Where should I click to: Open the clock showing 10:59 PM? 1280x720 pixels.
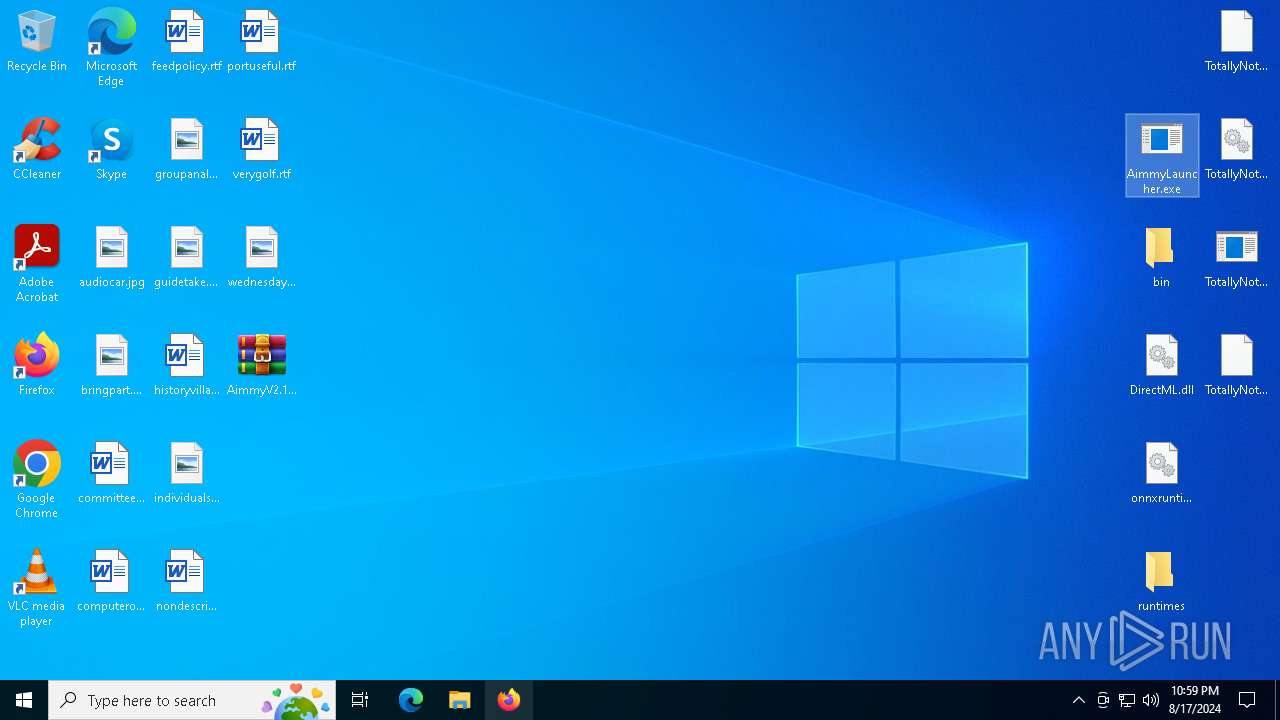coord(1195,700)
